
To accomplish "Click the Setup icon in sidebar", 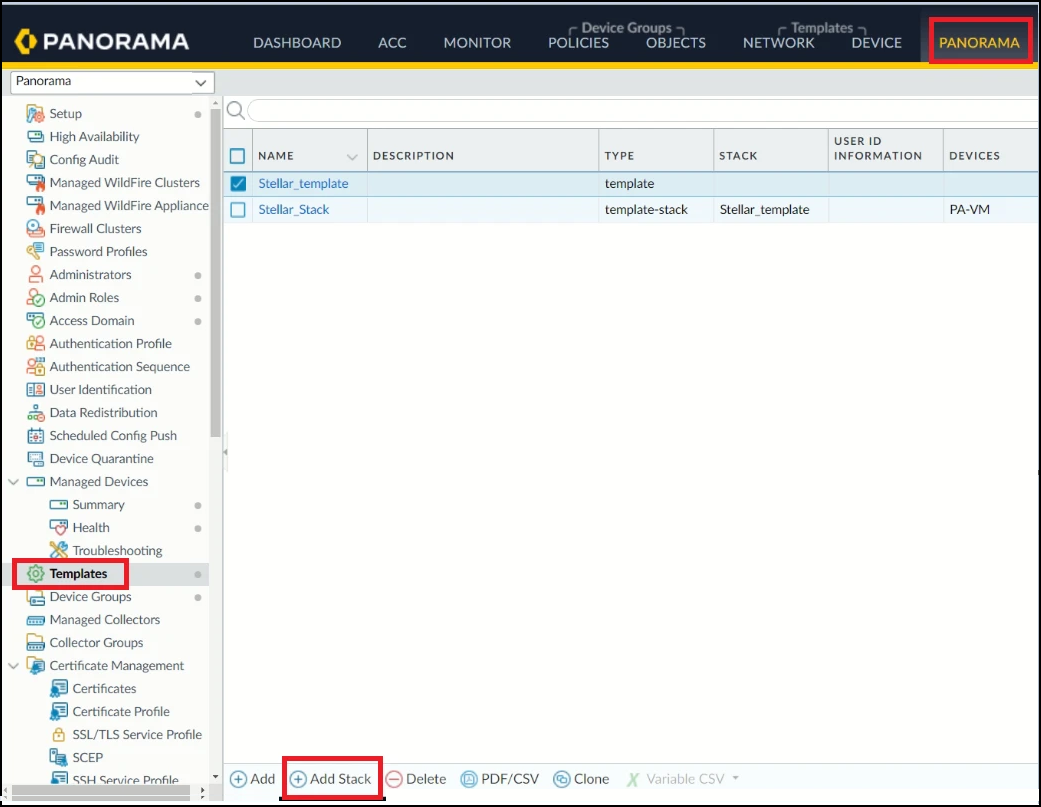I will (x=35, y=114).
